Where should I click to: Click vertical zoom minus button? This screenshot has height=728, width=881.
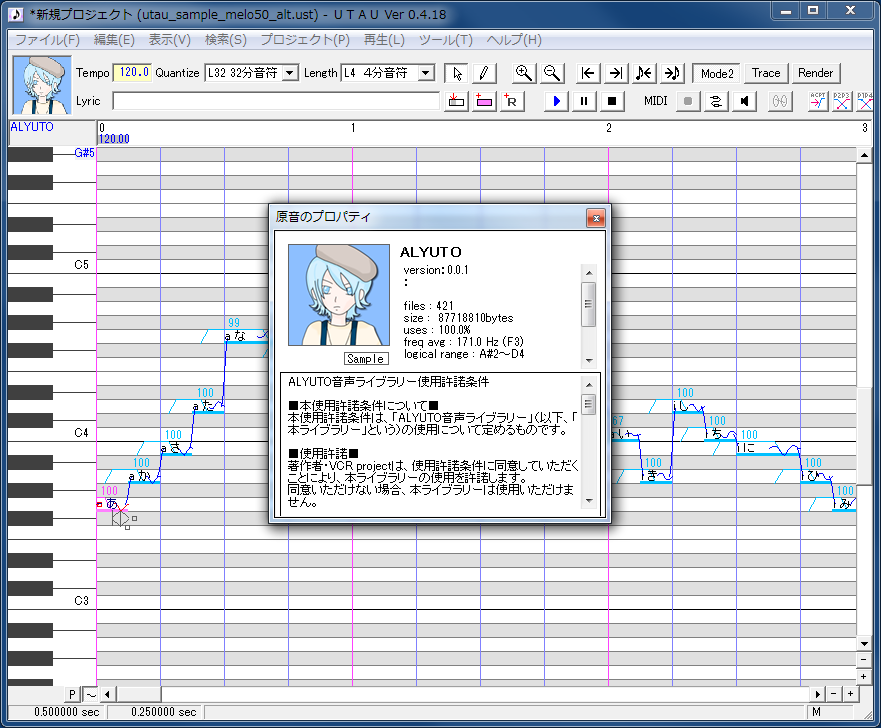tap(864, 660)
